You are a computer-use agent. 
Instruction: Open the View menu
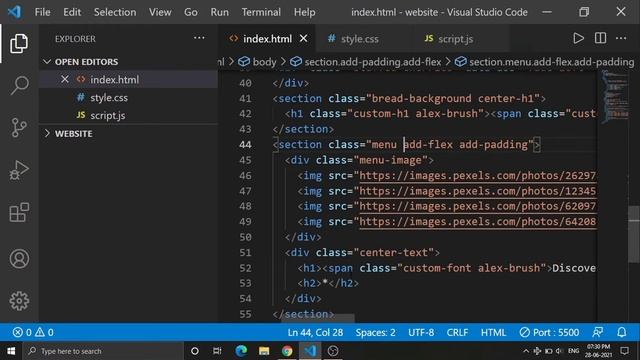coord(160,12)
